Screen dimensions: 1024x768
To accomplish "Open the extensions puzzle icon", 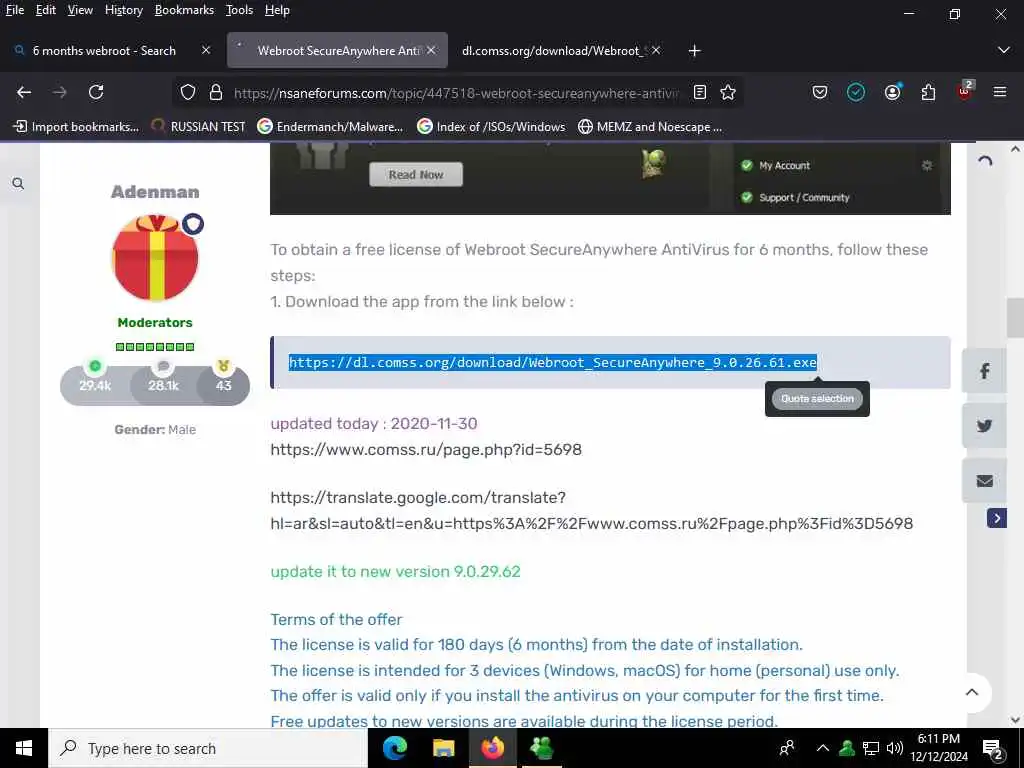I will pos(929,93).
